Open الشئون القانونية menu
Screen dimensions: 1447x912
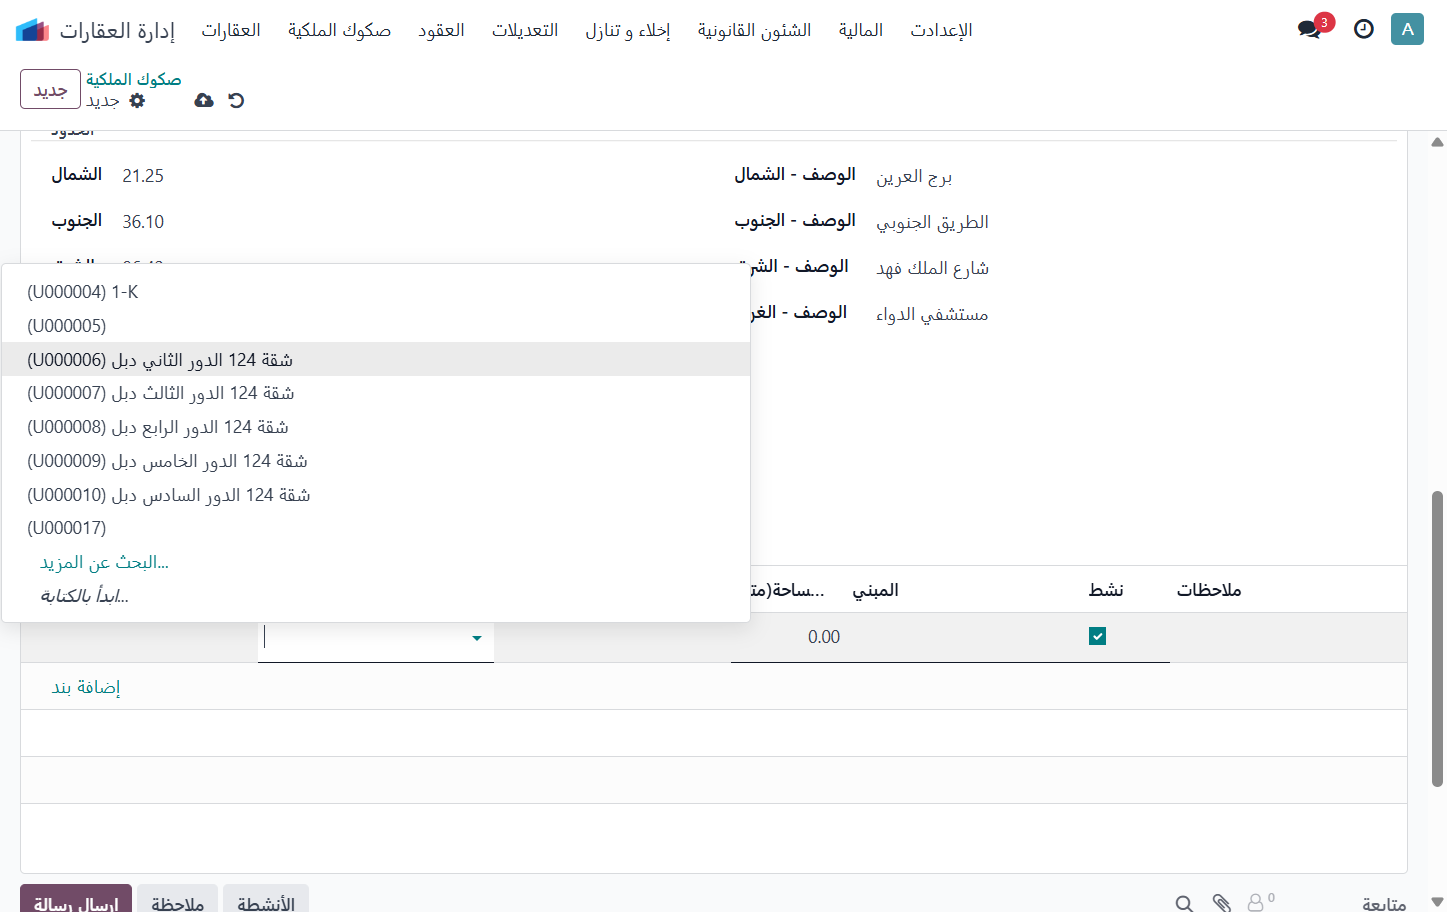(754, 30)
